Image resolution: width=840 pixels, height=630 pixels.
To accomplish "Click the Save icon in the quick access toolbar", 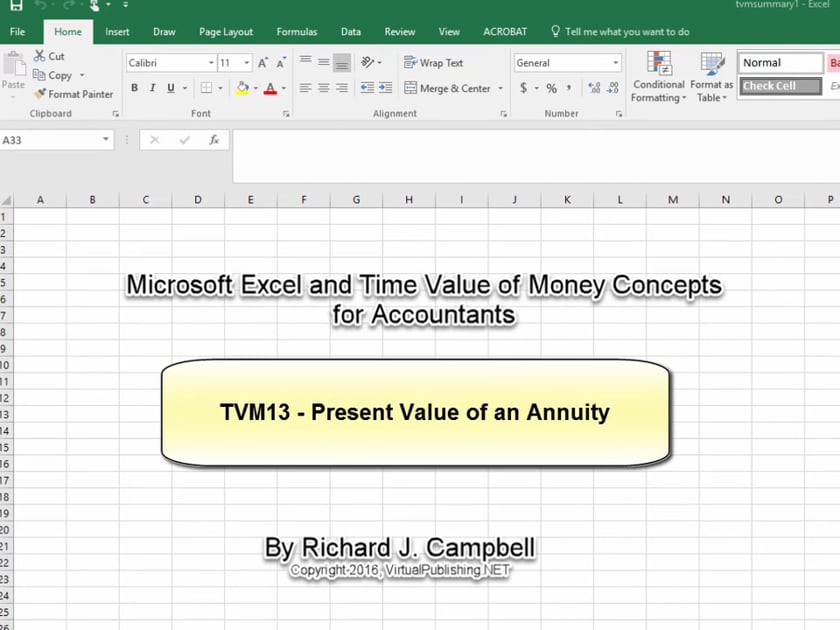I will [x=16, y=5].
